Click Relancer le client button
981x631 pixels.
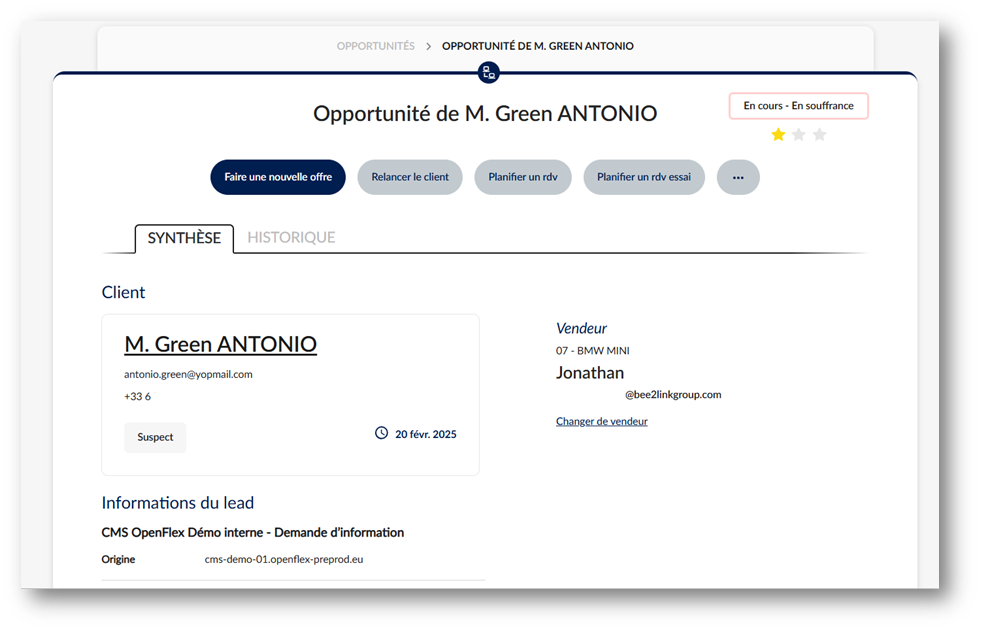pyautogui.click(x=410, y=177)
